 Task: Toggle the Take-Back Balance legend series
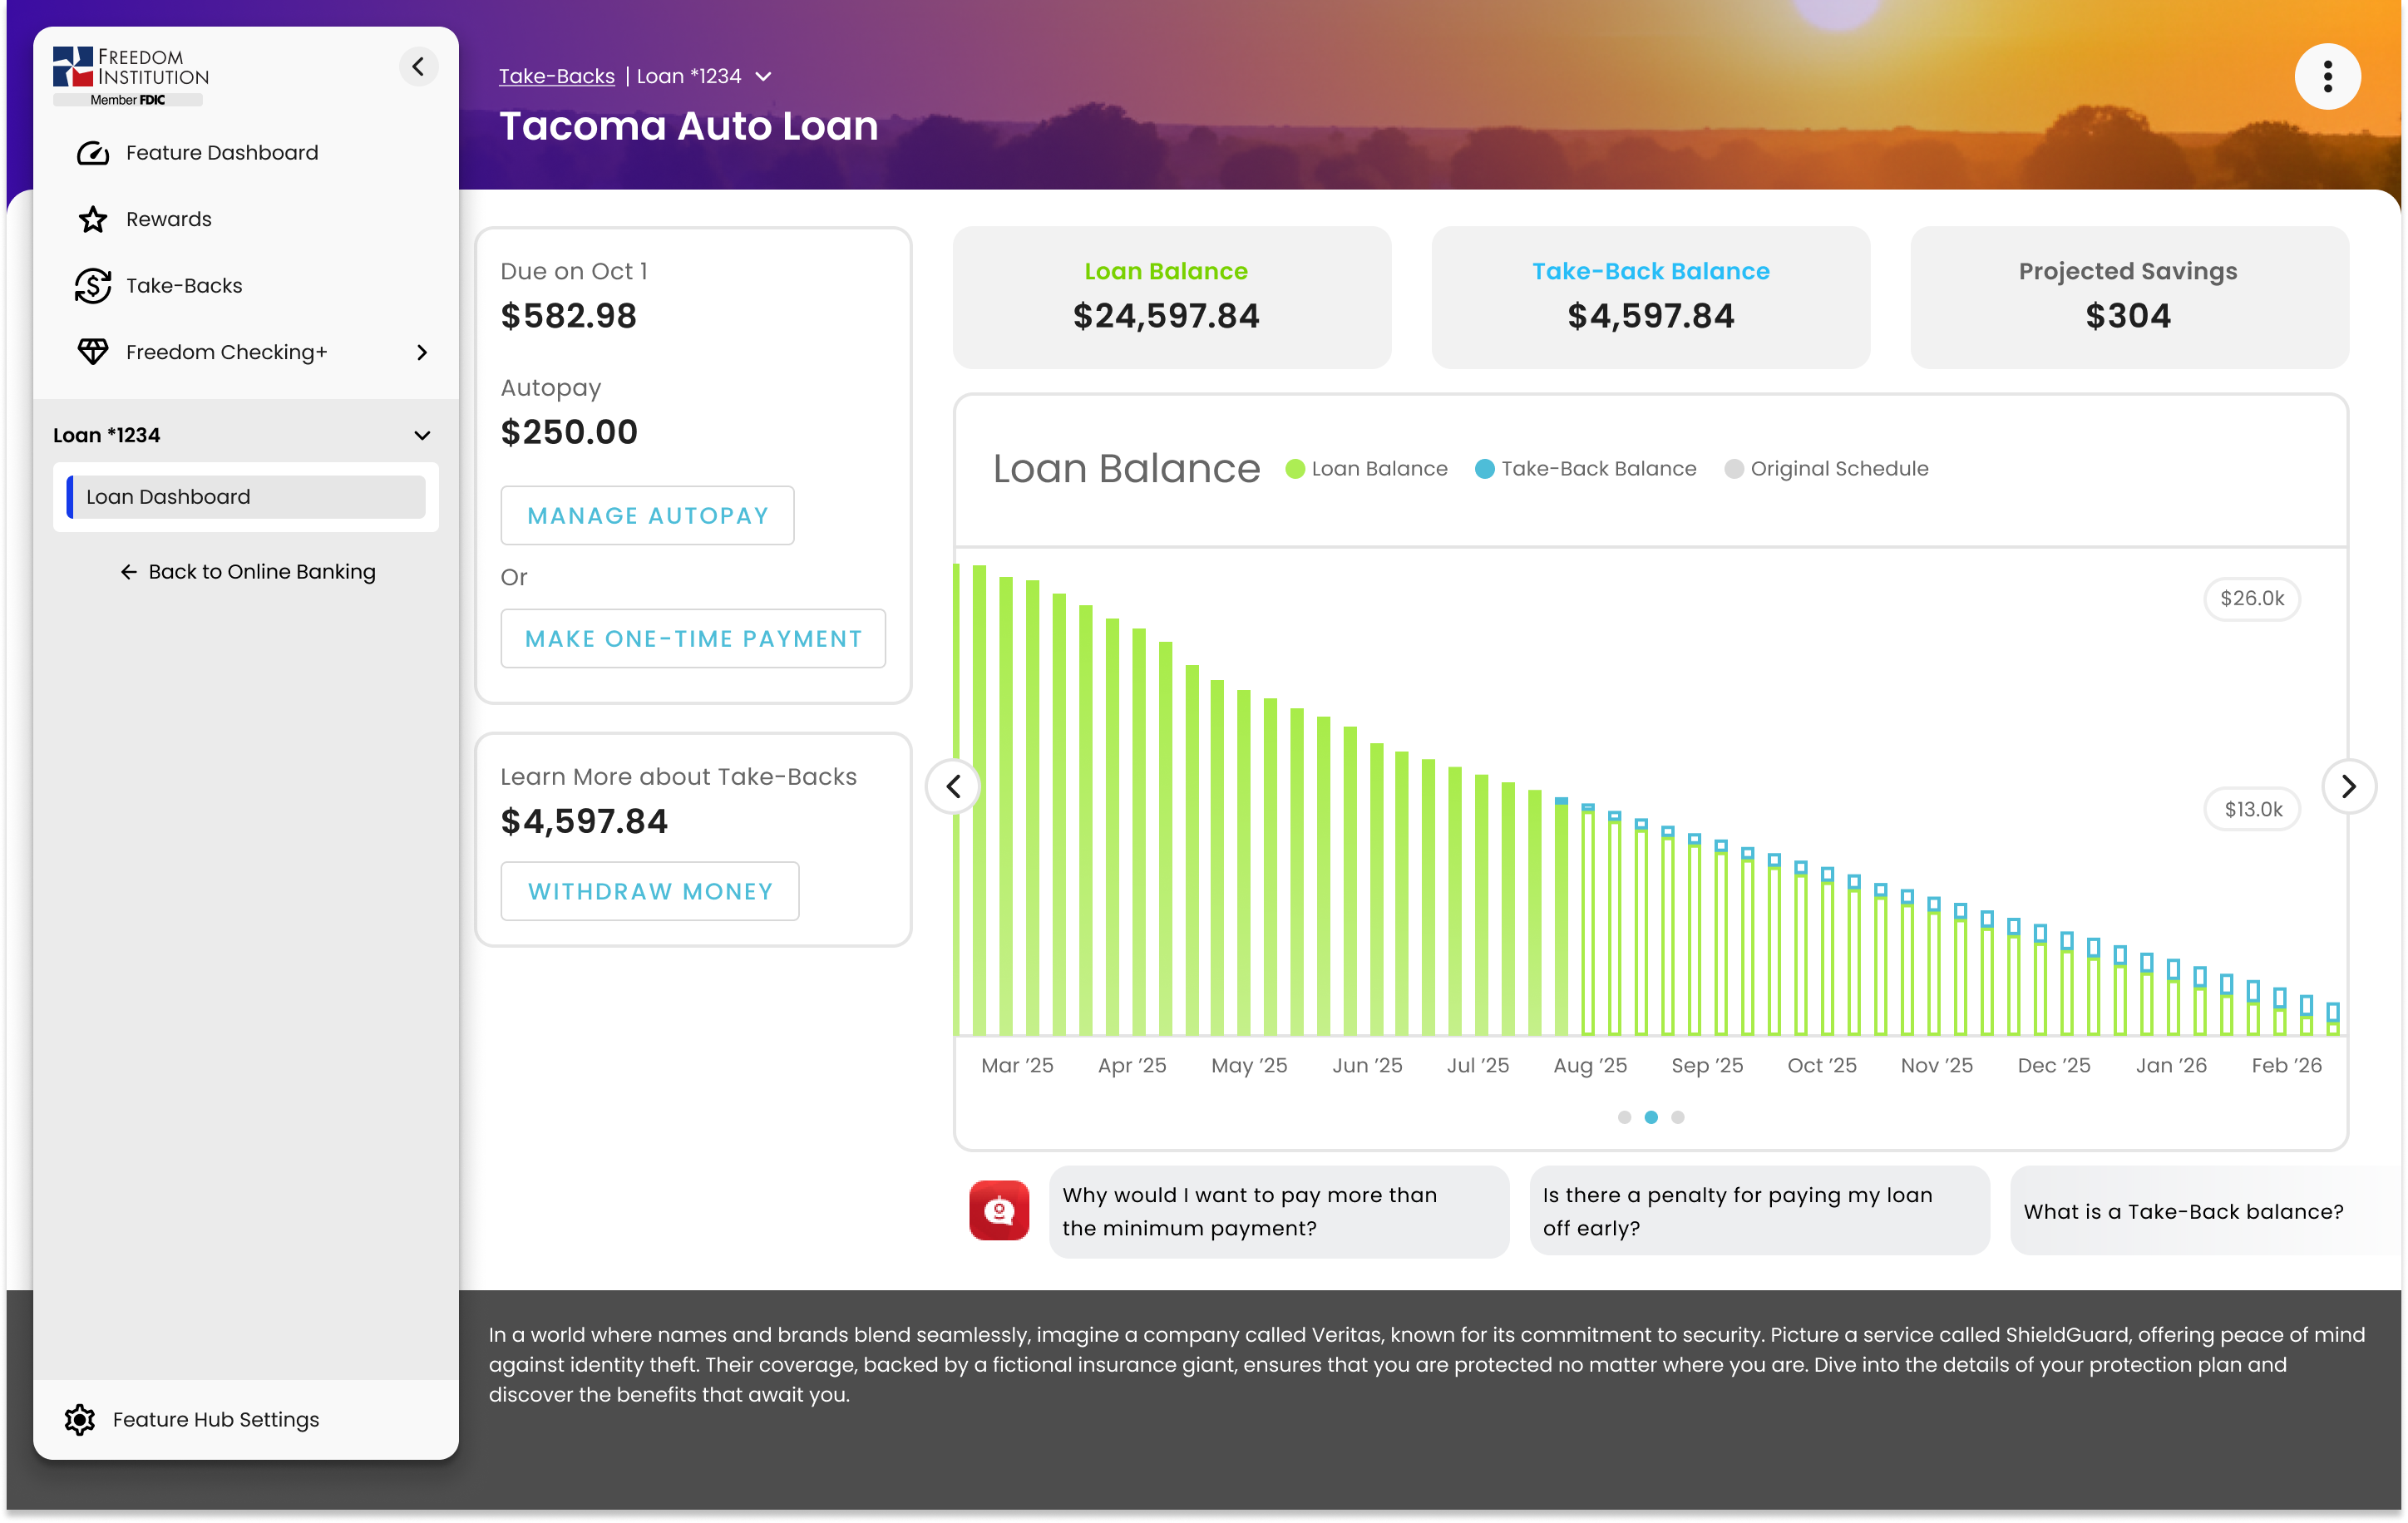pos(1586,469)
